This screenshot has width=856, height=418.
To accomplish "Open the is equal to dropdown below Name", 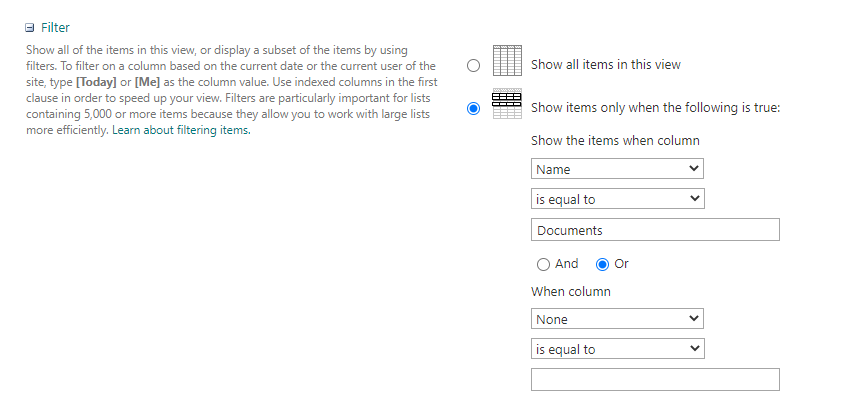I will [618, 199].
